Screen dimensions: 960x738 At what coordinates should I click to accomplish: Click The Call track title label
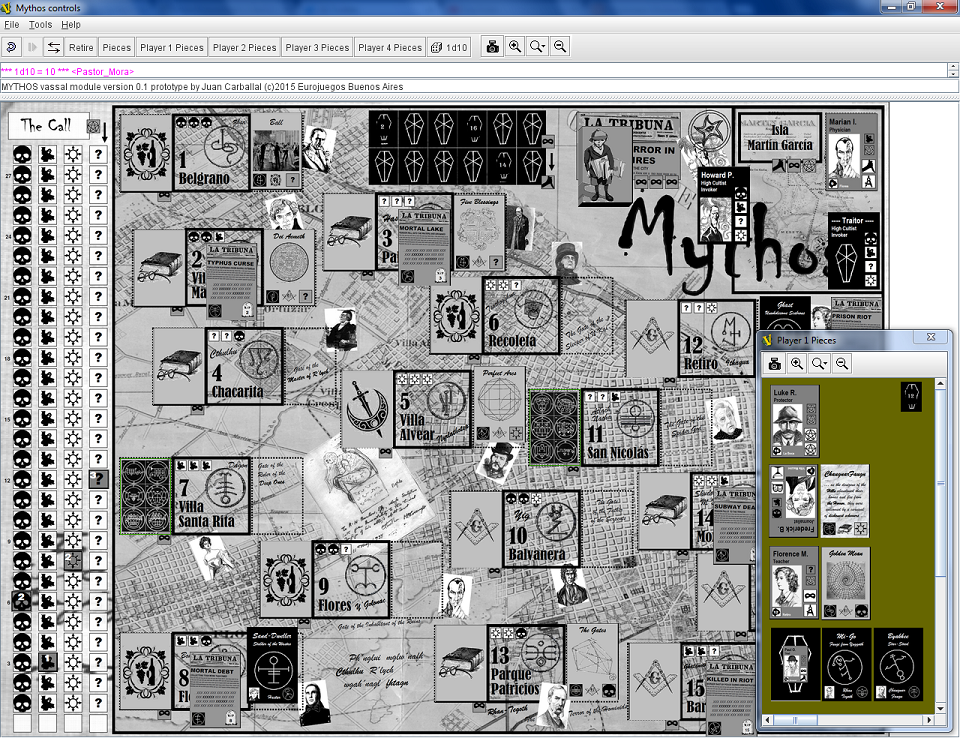click(x=47, y=126)
